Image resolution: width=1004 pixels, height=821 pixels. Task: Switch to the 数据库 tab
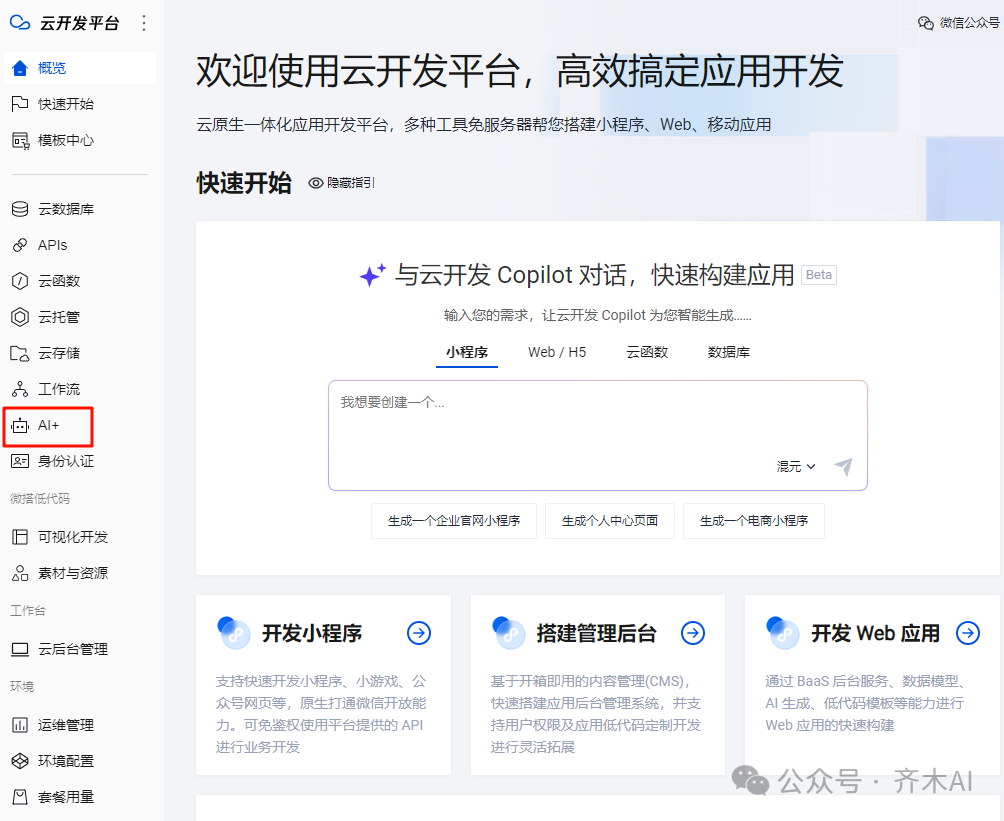click(729, 352)
